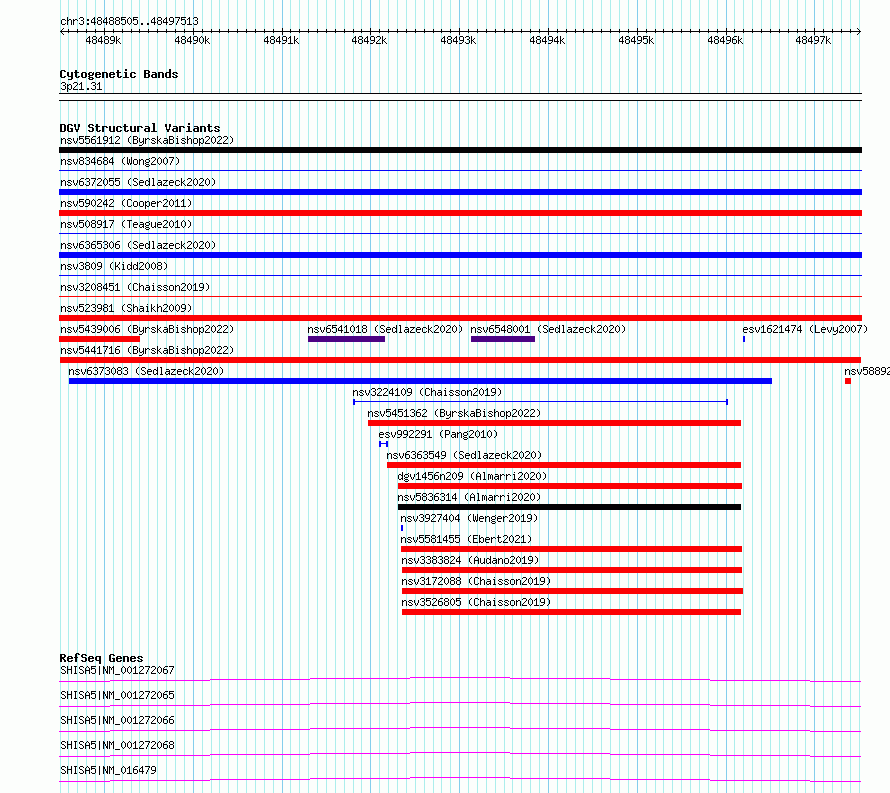Click esv1621474 (Levy2007) label
The image size is (890, 793).
805,329
